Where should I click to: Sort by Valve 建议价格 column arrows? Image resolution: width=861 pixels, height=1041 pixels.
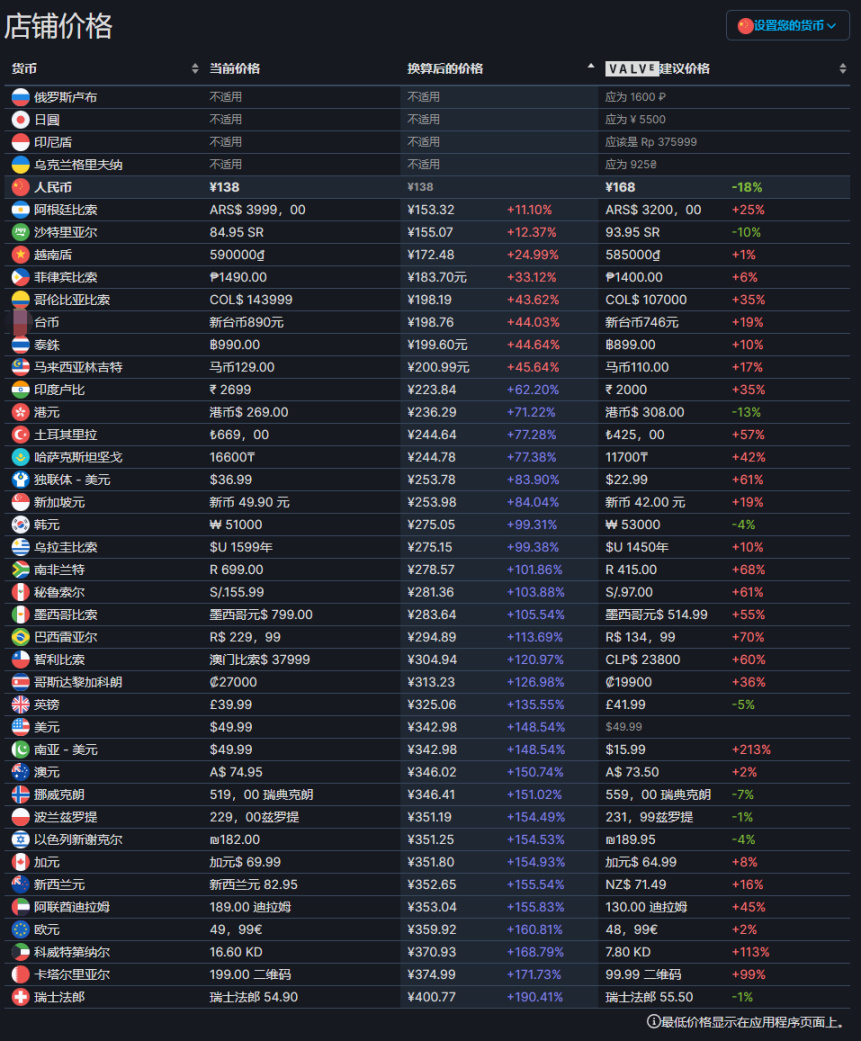coord(843,69)
